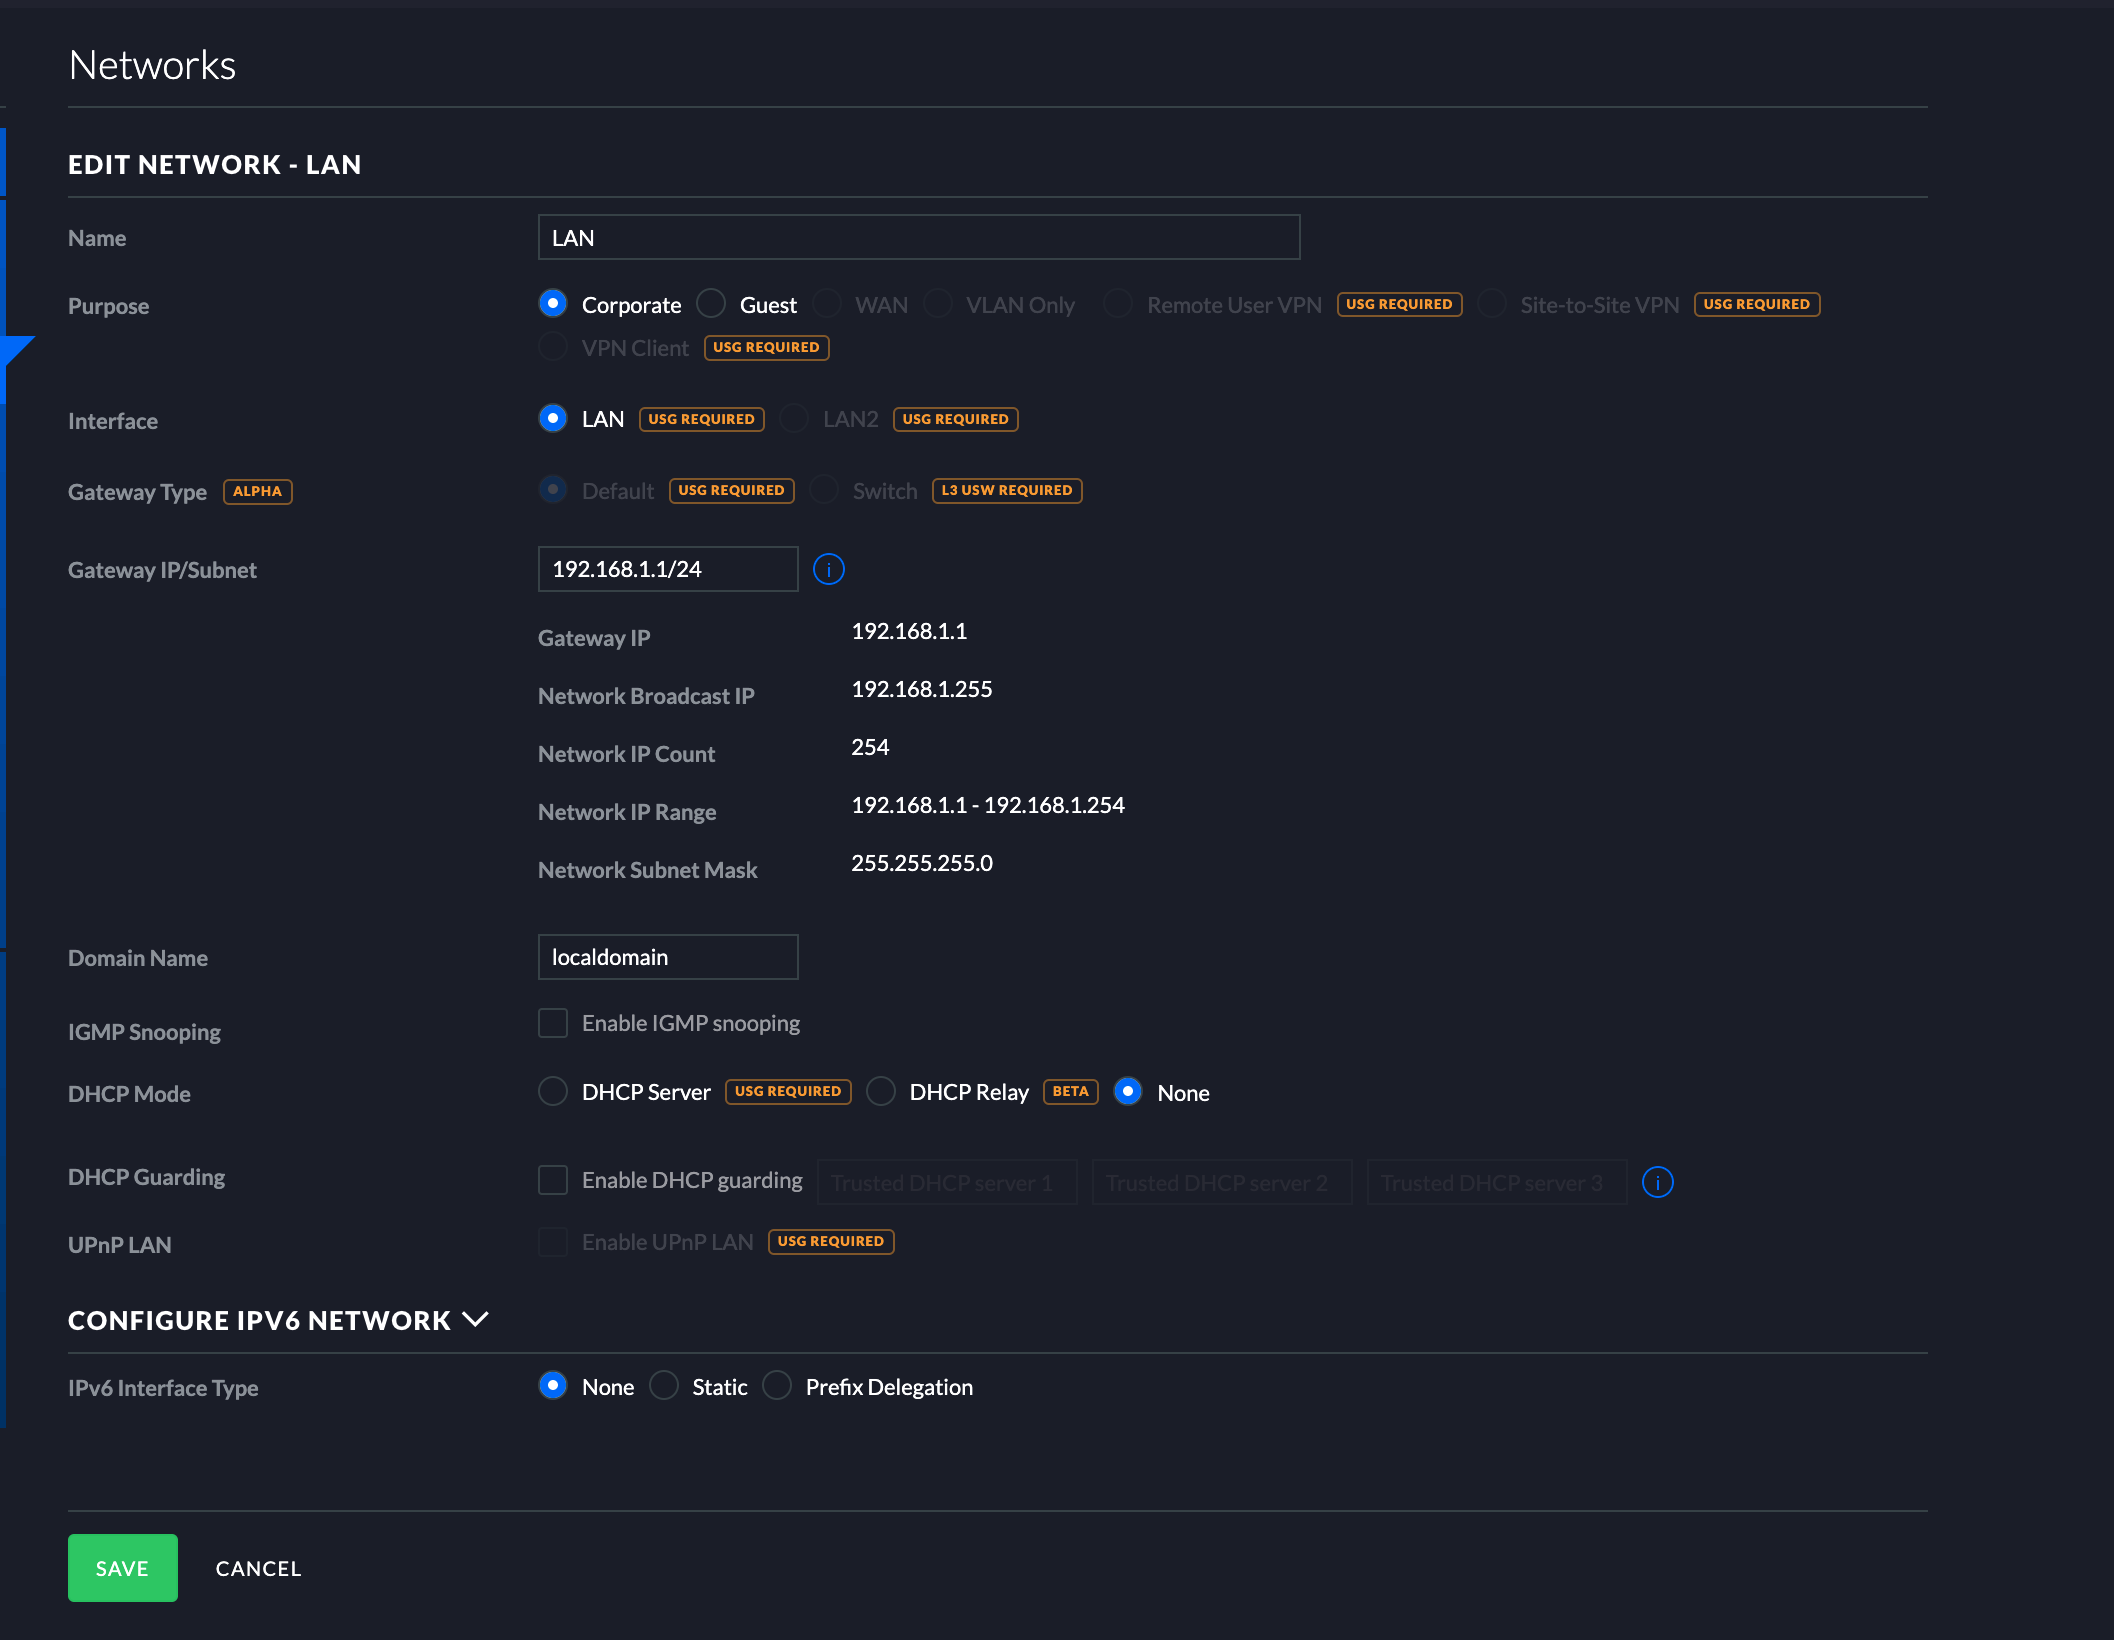Image resolution: width=2114 pixels, height=1640 pixels.
Task: Click Trusted DHCP server 1 field
Action: (946, 1182)
